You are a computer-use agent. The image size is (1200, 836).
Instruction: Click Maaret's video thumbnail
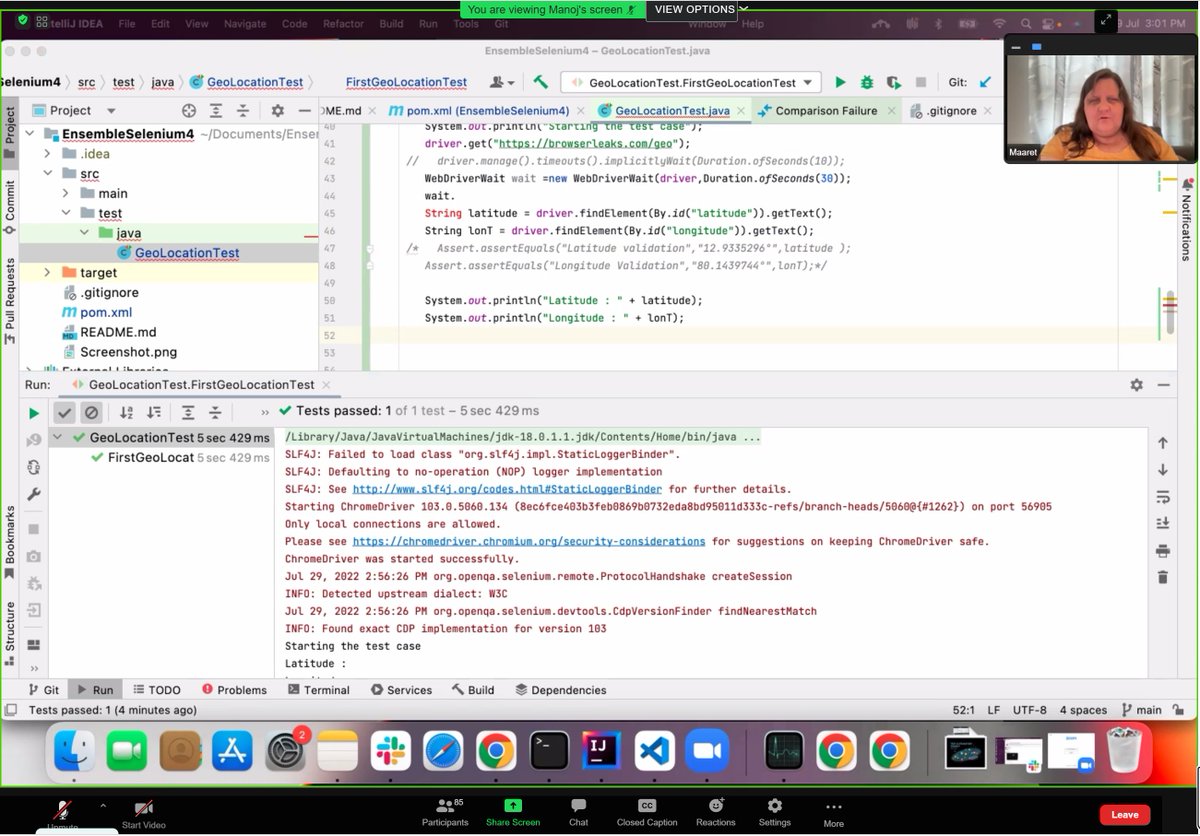tap(1100, 99)
